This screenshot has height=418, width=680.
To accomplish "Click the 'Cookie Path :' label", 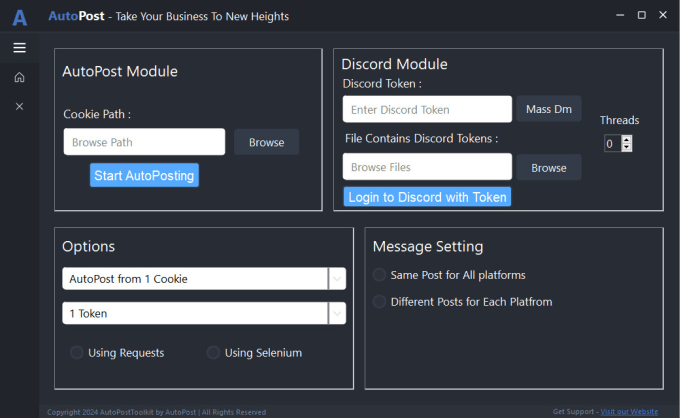I will (97, 114).
